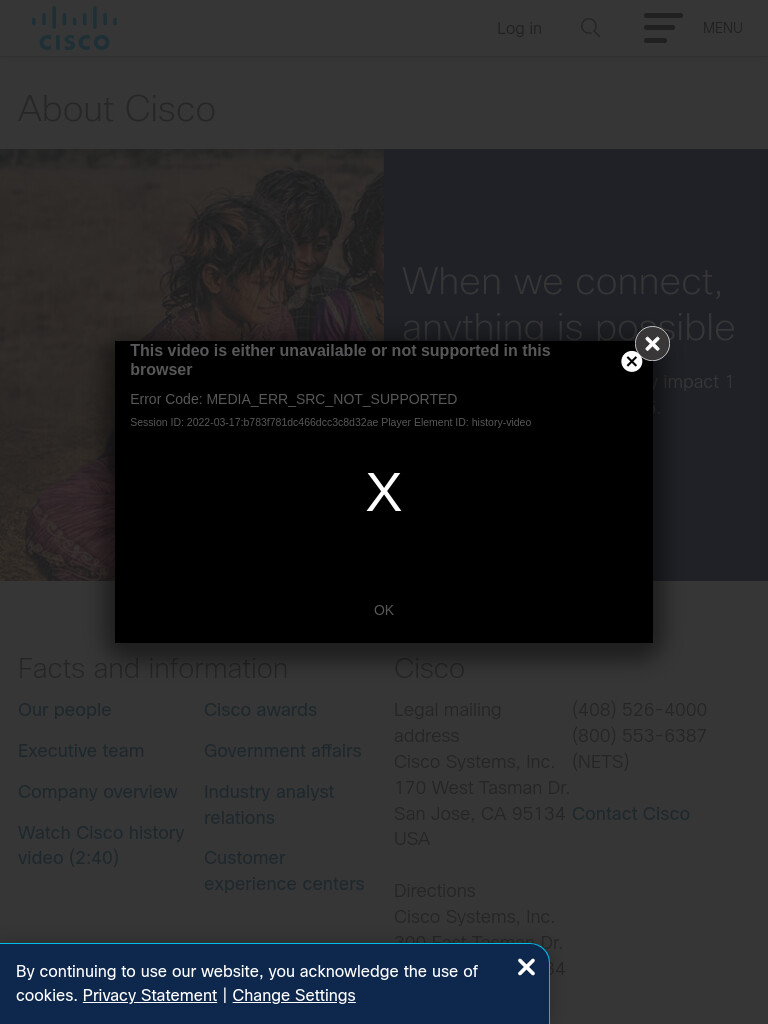Click Log in
The image size is (768, 1024).
(519, 28)
